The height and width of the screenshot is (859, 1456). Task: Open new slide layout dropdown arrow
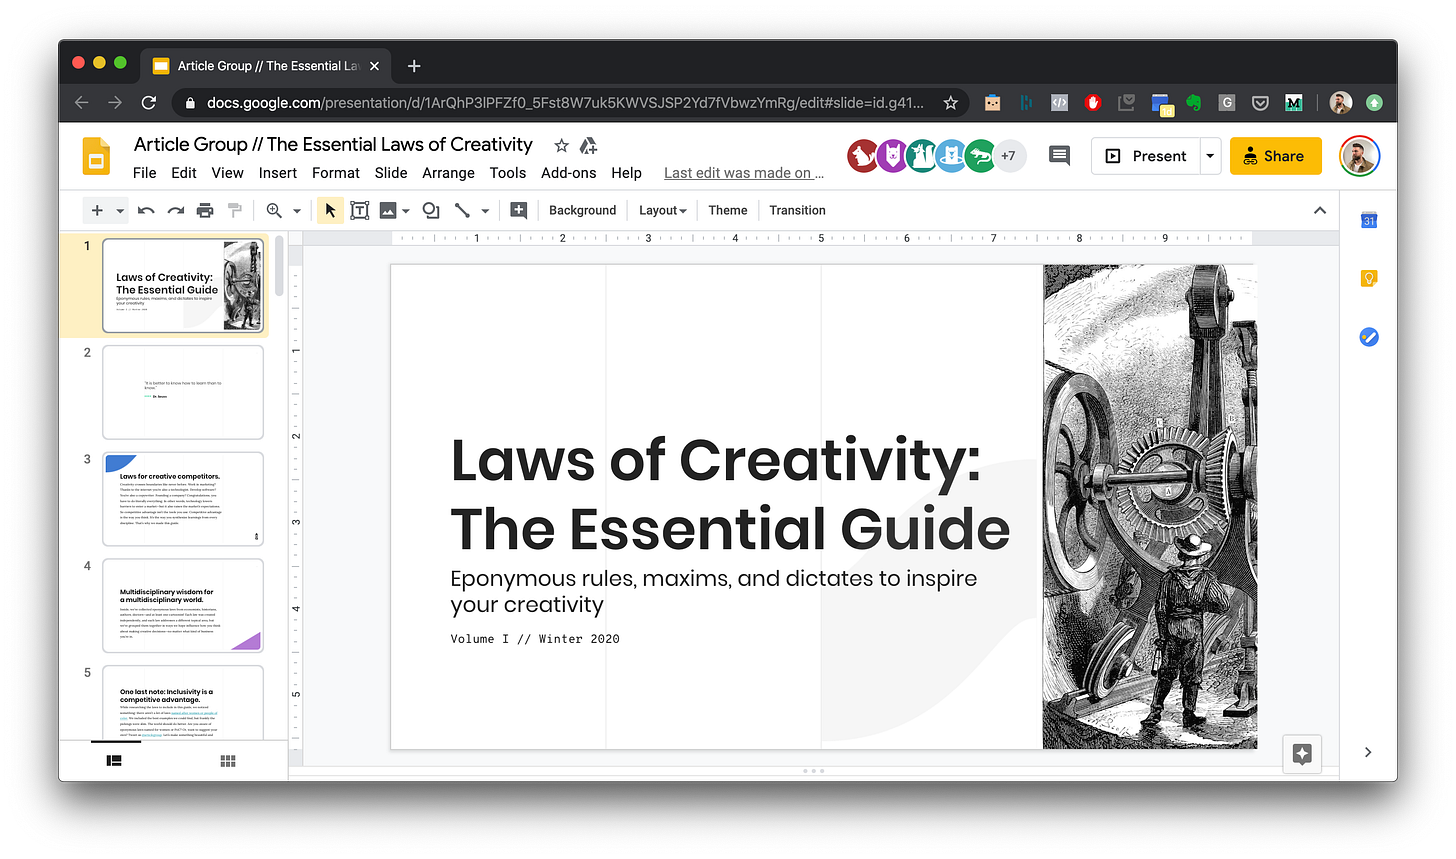coord(120,210)
